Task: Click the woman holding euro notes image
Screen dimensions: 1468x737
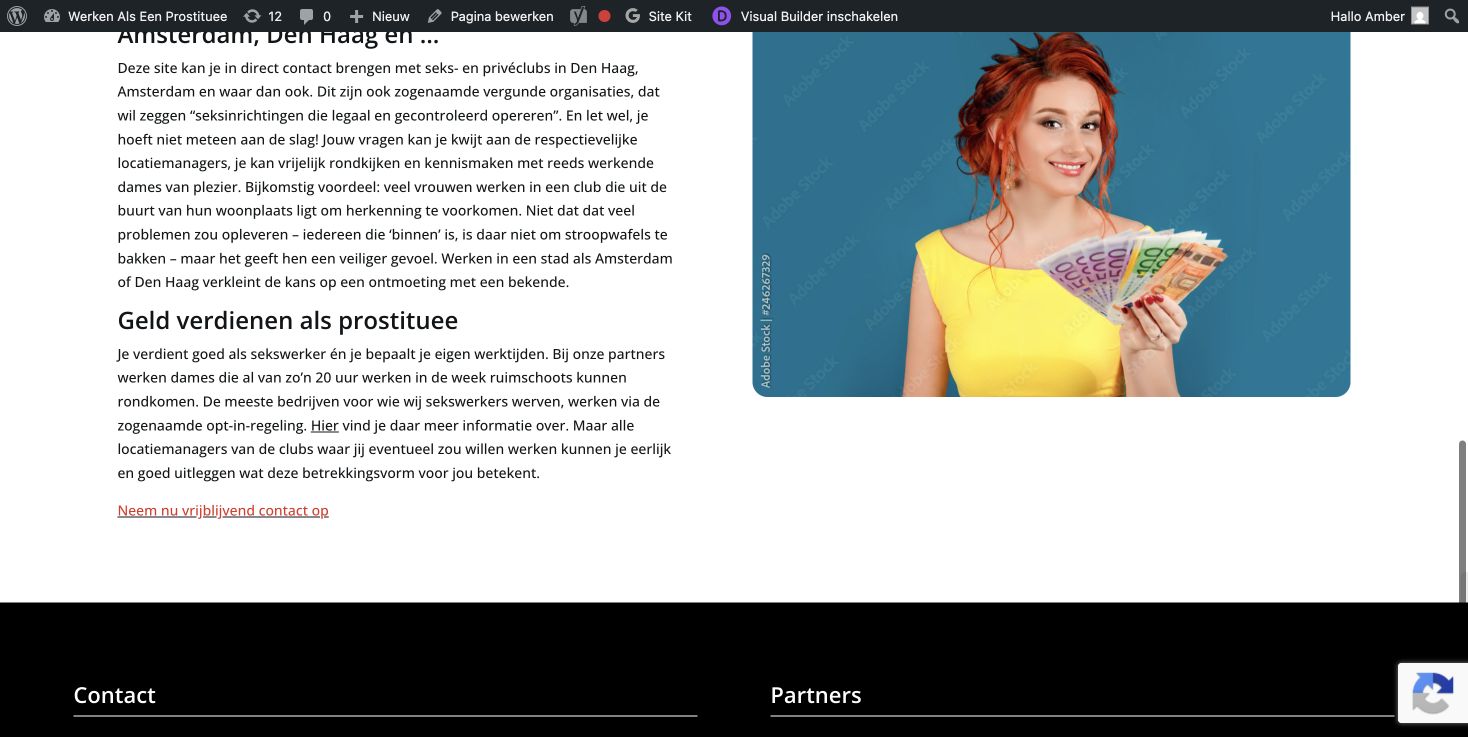Action: tap(1051, 214)
